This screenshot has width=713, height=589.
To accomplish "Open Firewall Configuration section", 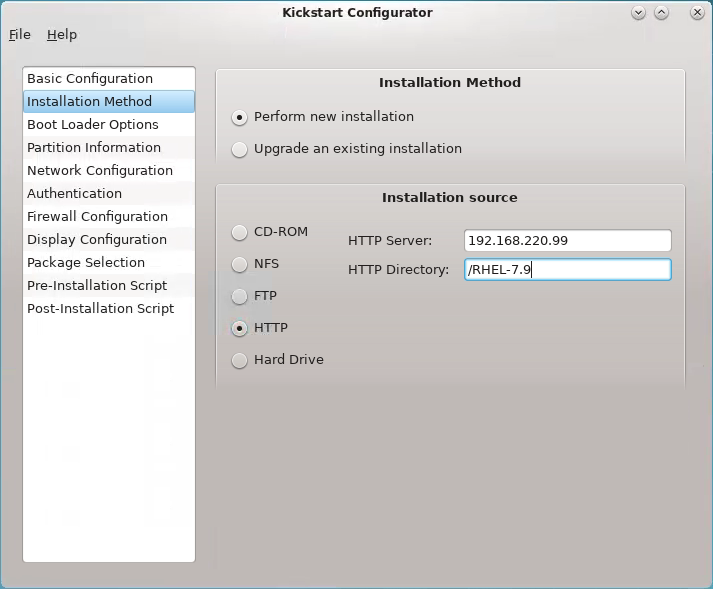I will coord(109,216).
